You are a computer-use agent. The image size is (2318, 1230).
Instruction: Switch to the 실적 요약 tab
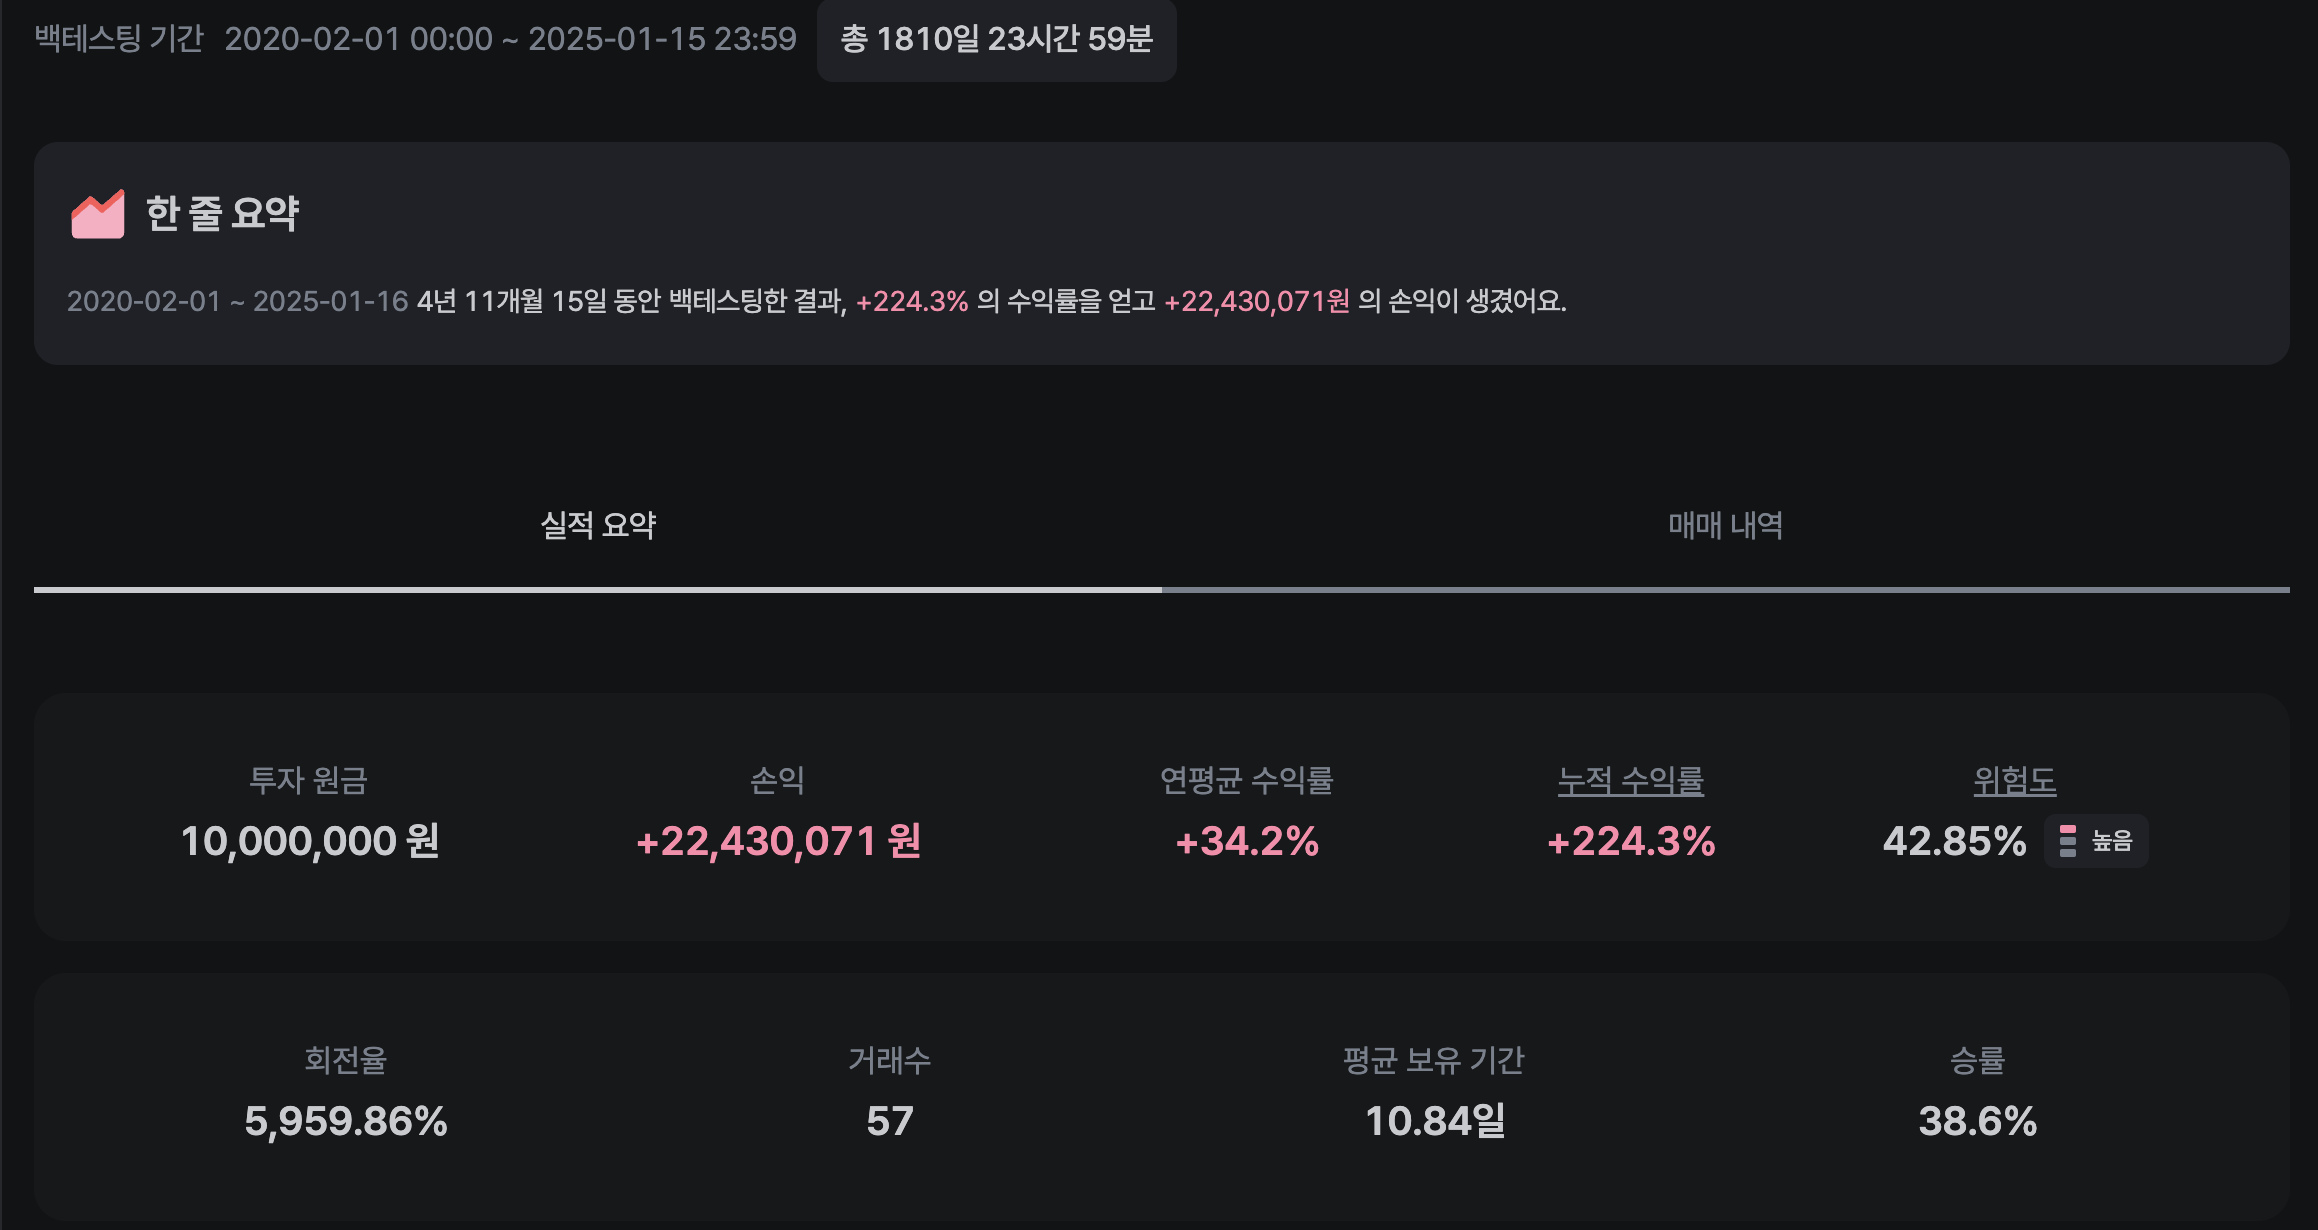598,526
